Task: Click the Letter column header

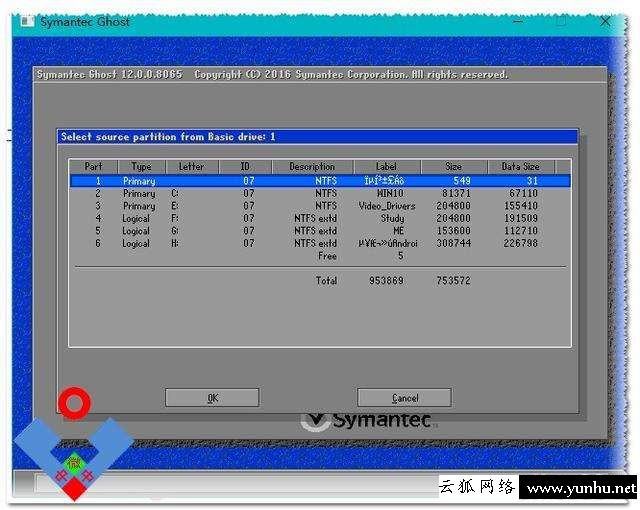Action: [x=192, y=166]
